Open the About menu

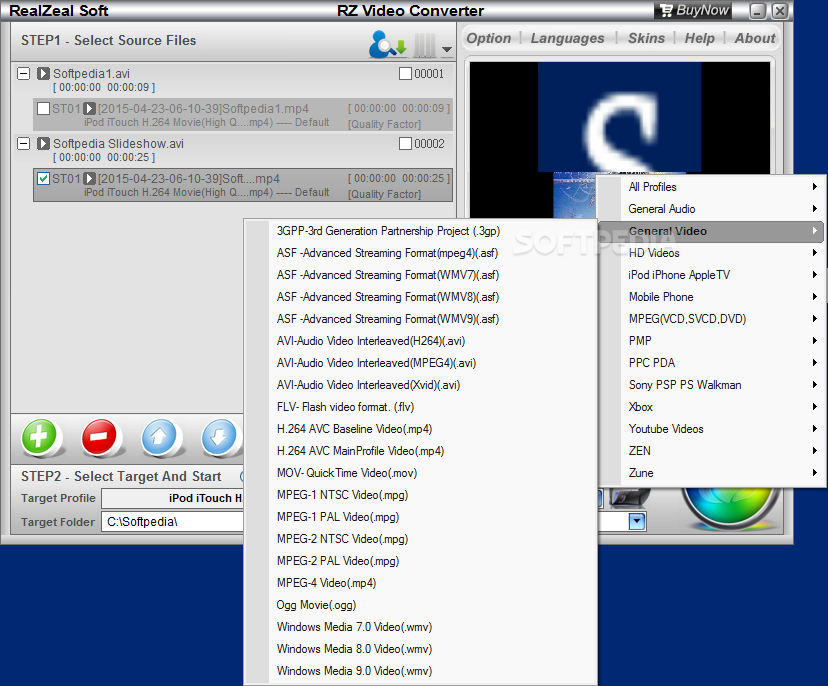click(755, 39)
